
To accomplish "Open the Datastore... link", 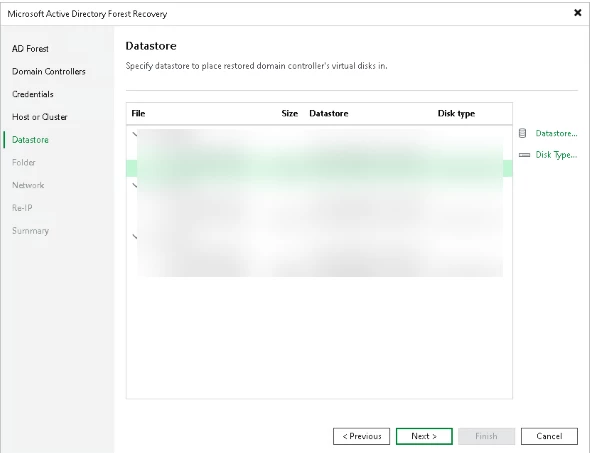I will (x=556, y=133).
